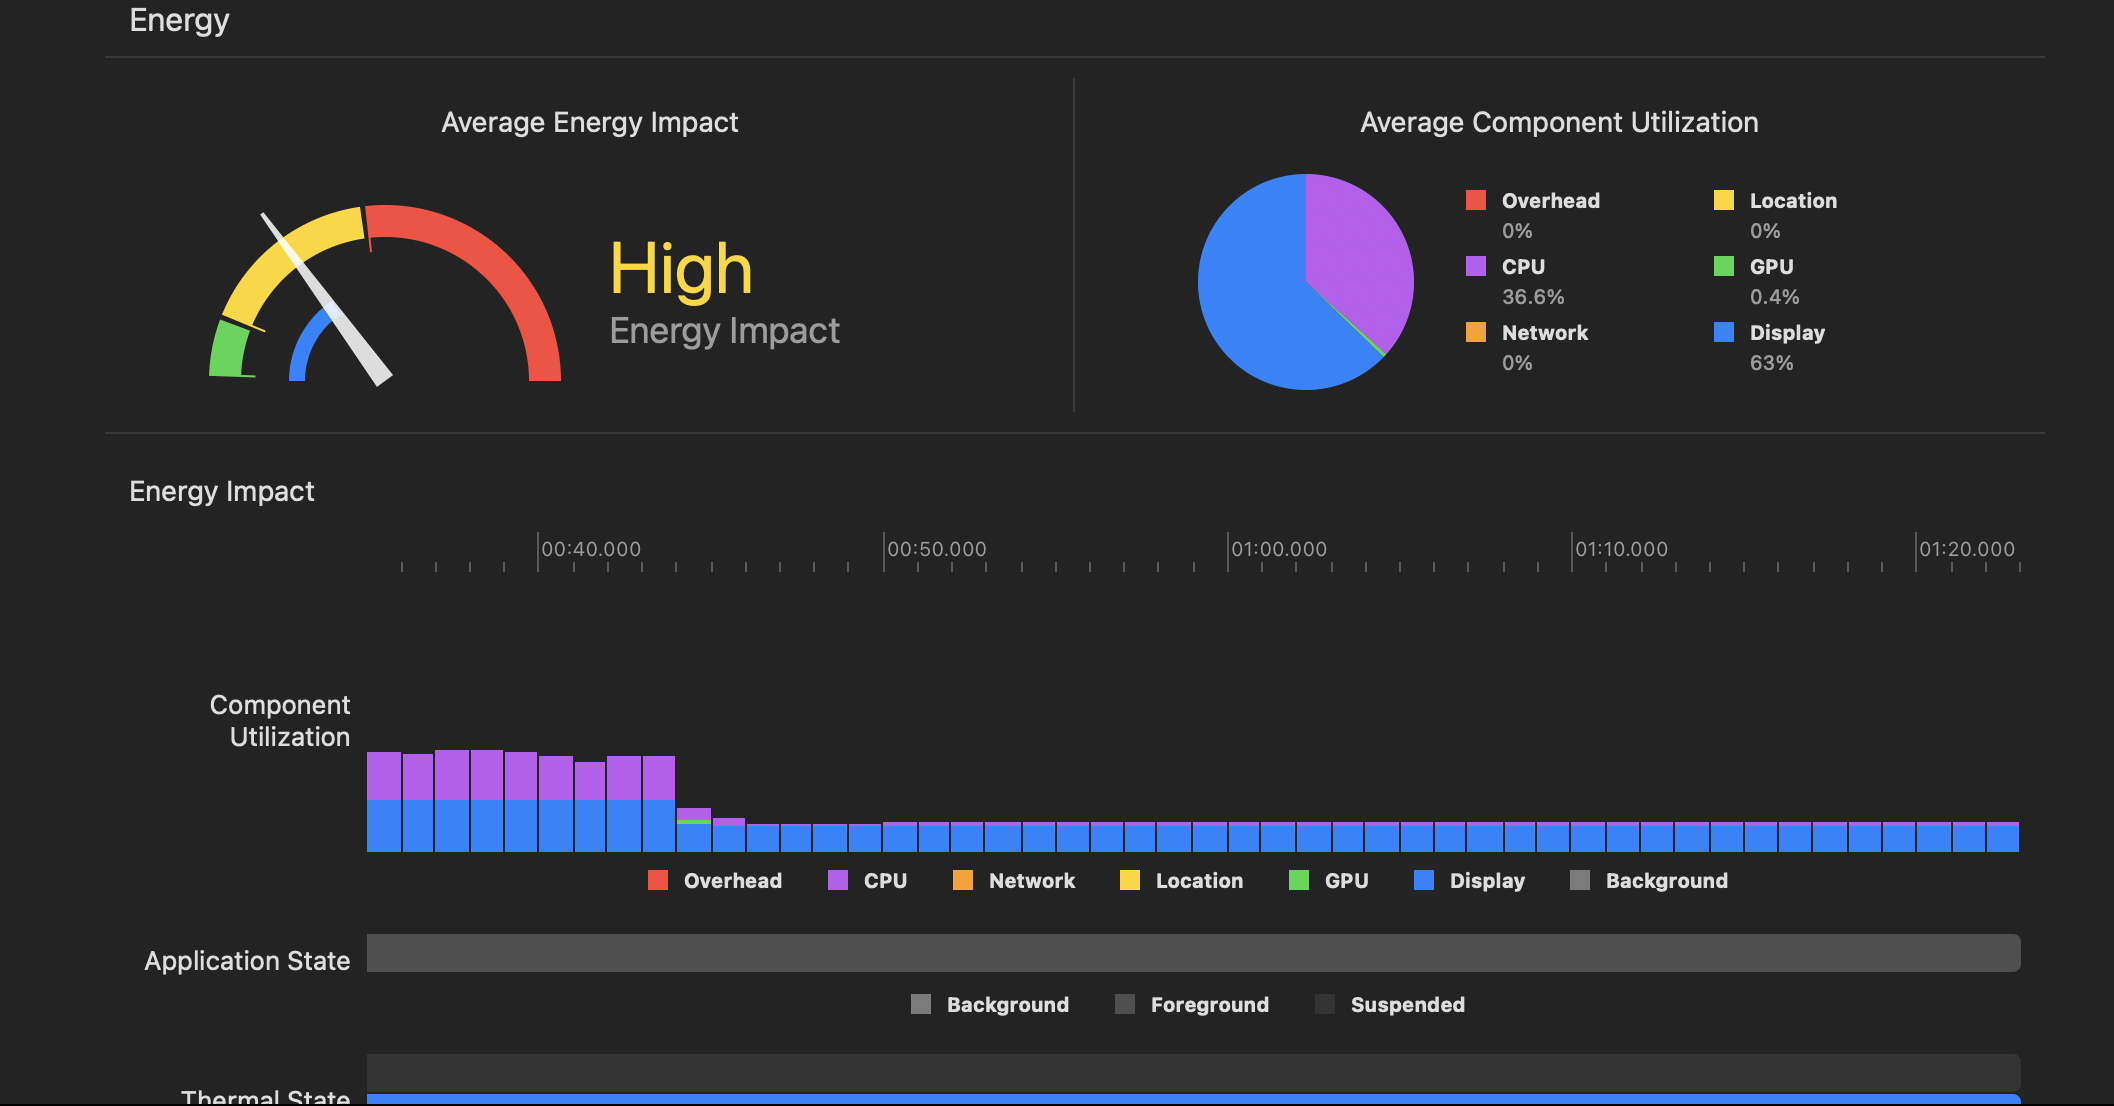Click the Display legend icon below bar chart

(1424, 880)
